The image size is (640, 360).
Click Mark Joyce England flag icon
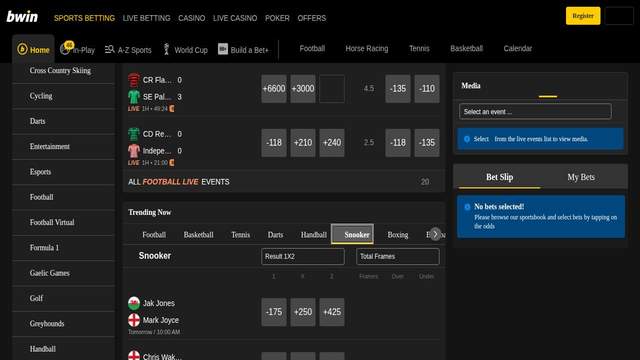pyautogui.click(x=134, y=320)
